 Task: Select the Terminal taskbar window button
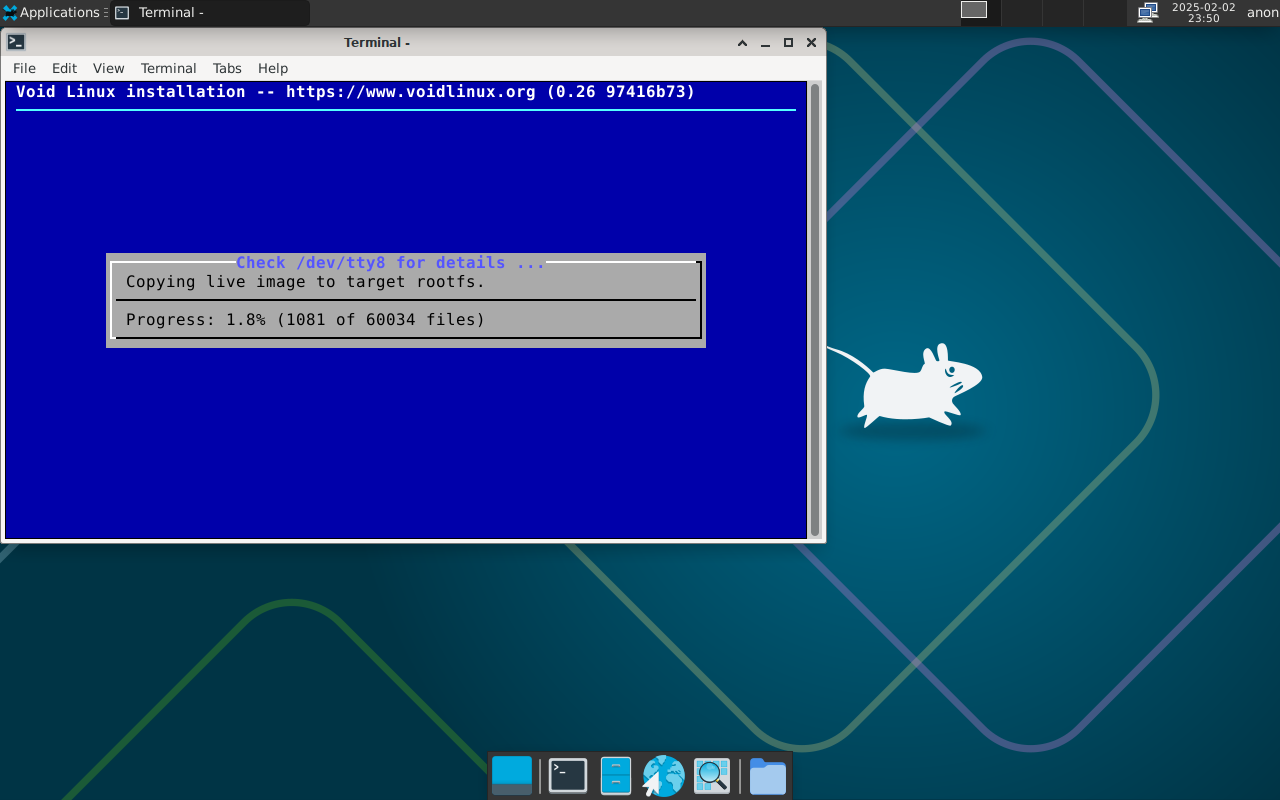[x=210, y=13]
